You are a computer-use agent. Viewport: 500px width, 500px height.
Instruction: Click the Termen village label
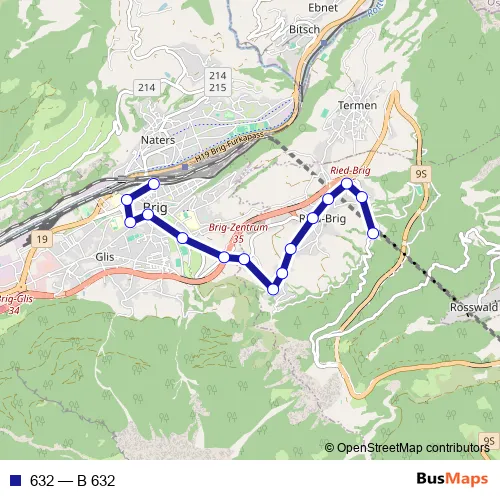pyautogui.click(x=357, y=105)
